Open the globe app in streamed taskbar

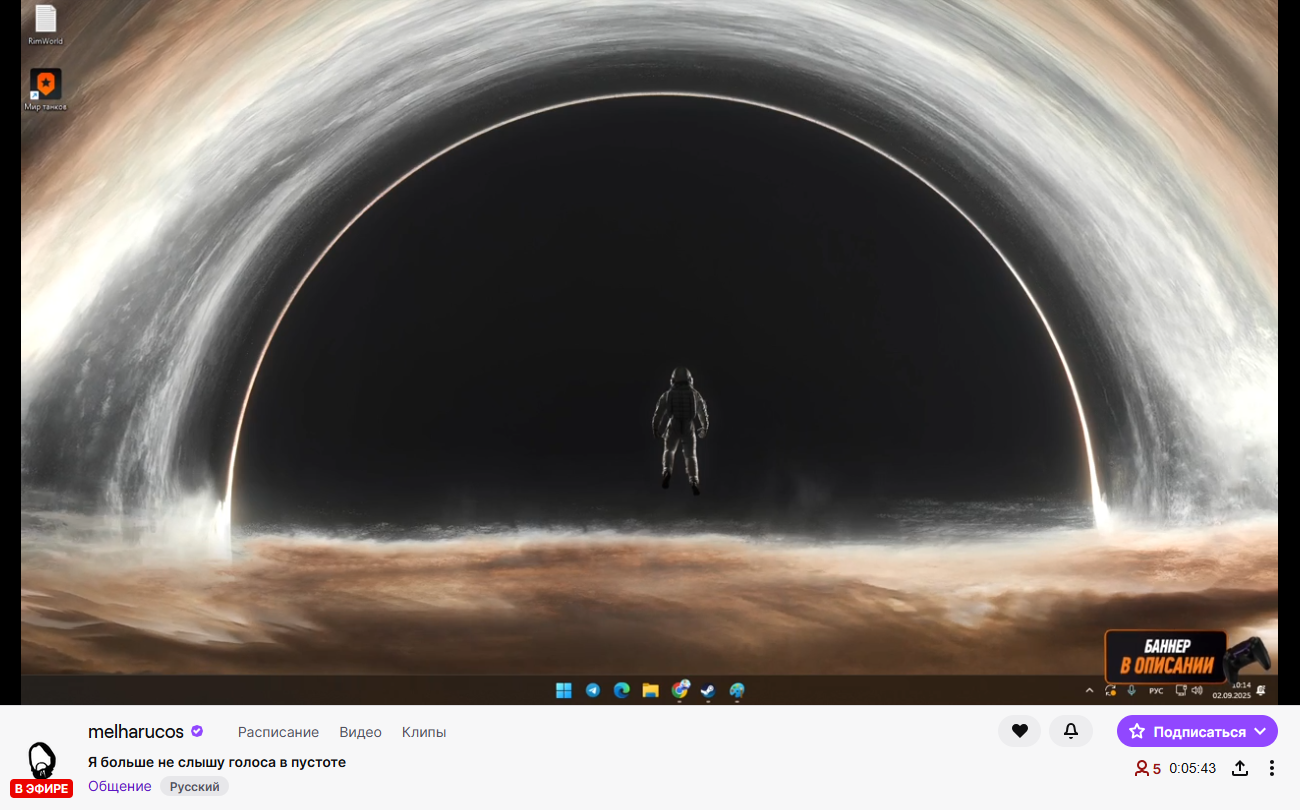[x=737, y=690]
